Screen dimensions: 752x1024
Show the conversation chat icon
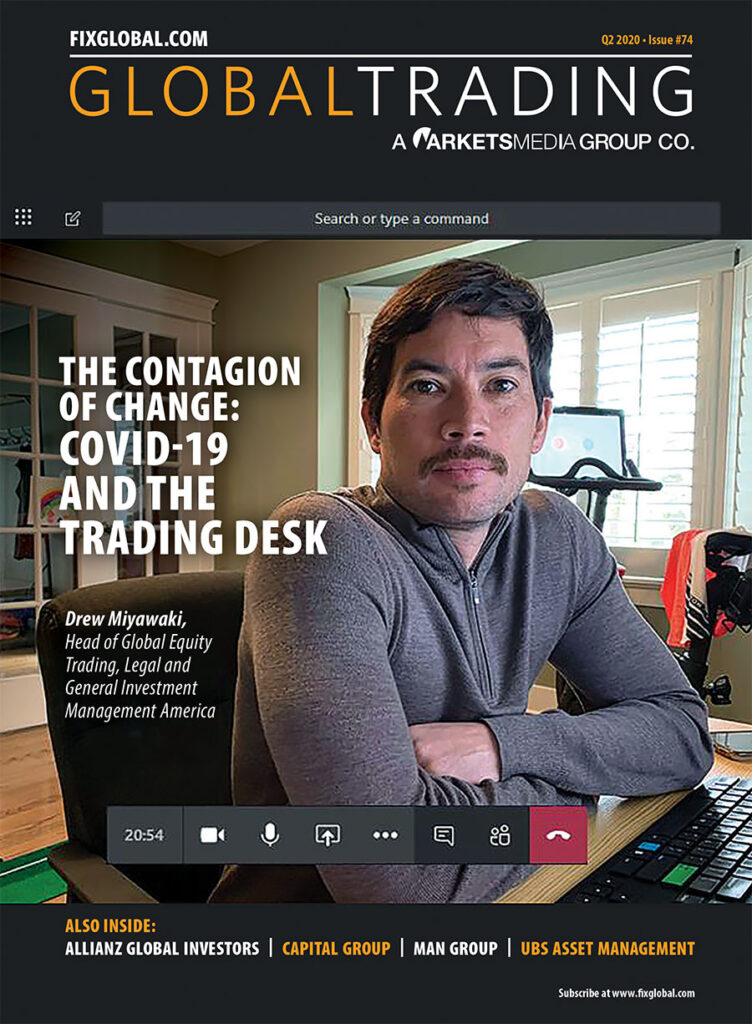(x=444, y=835)
